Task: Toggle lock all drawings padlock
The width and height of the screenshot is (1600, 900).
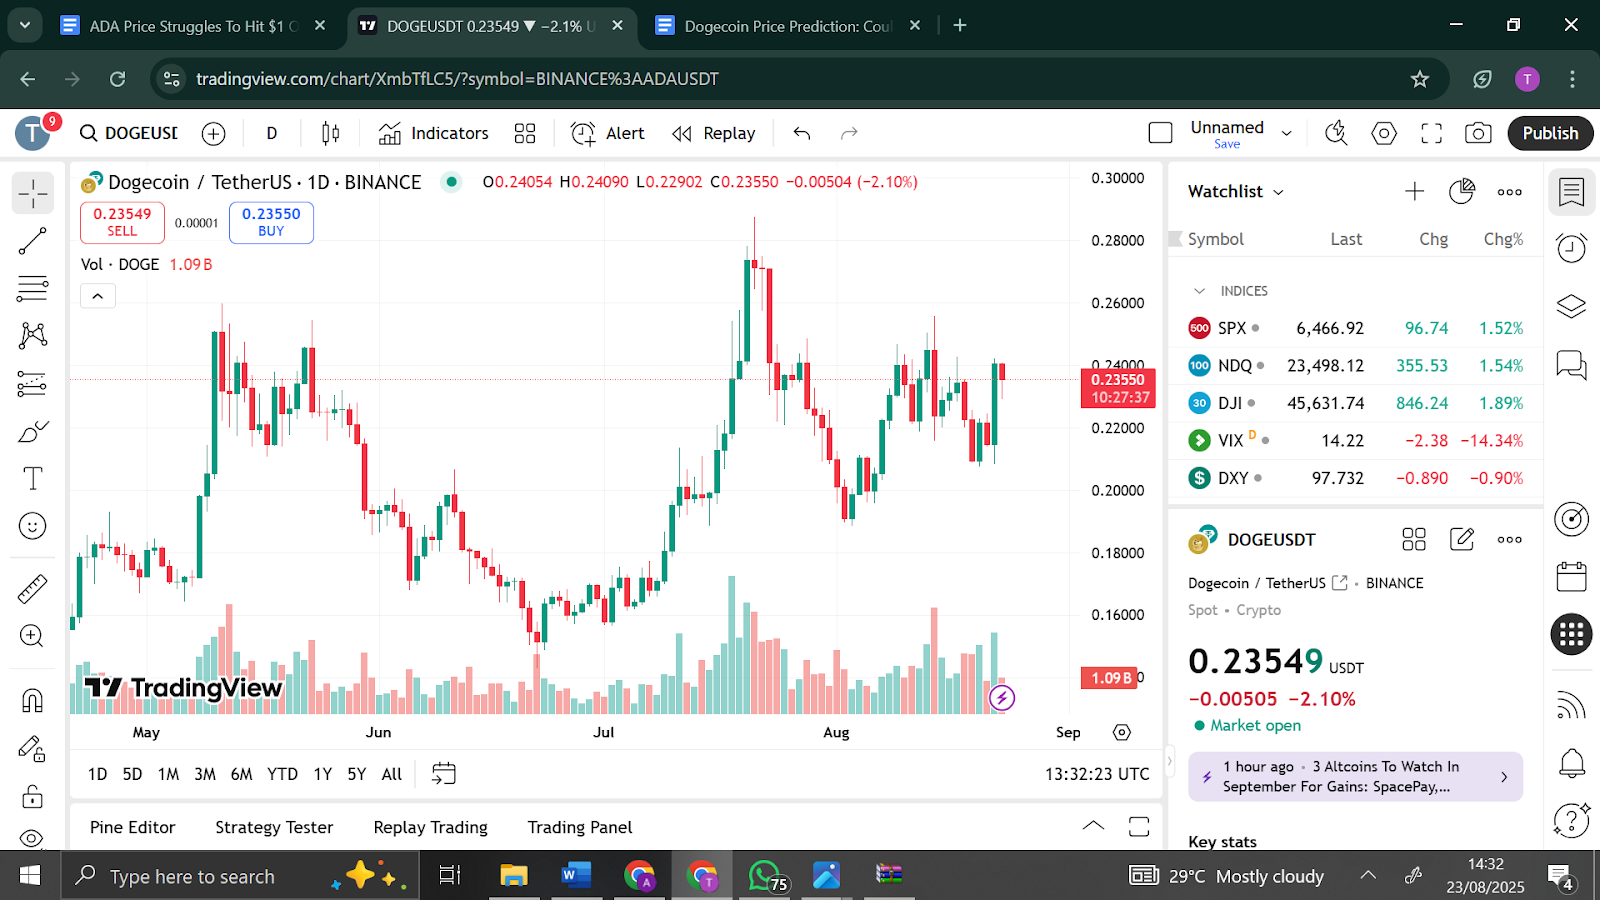Action: [32, 796]
